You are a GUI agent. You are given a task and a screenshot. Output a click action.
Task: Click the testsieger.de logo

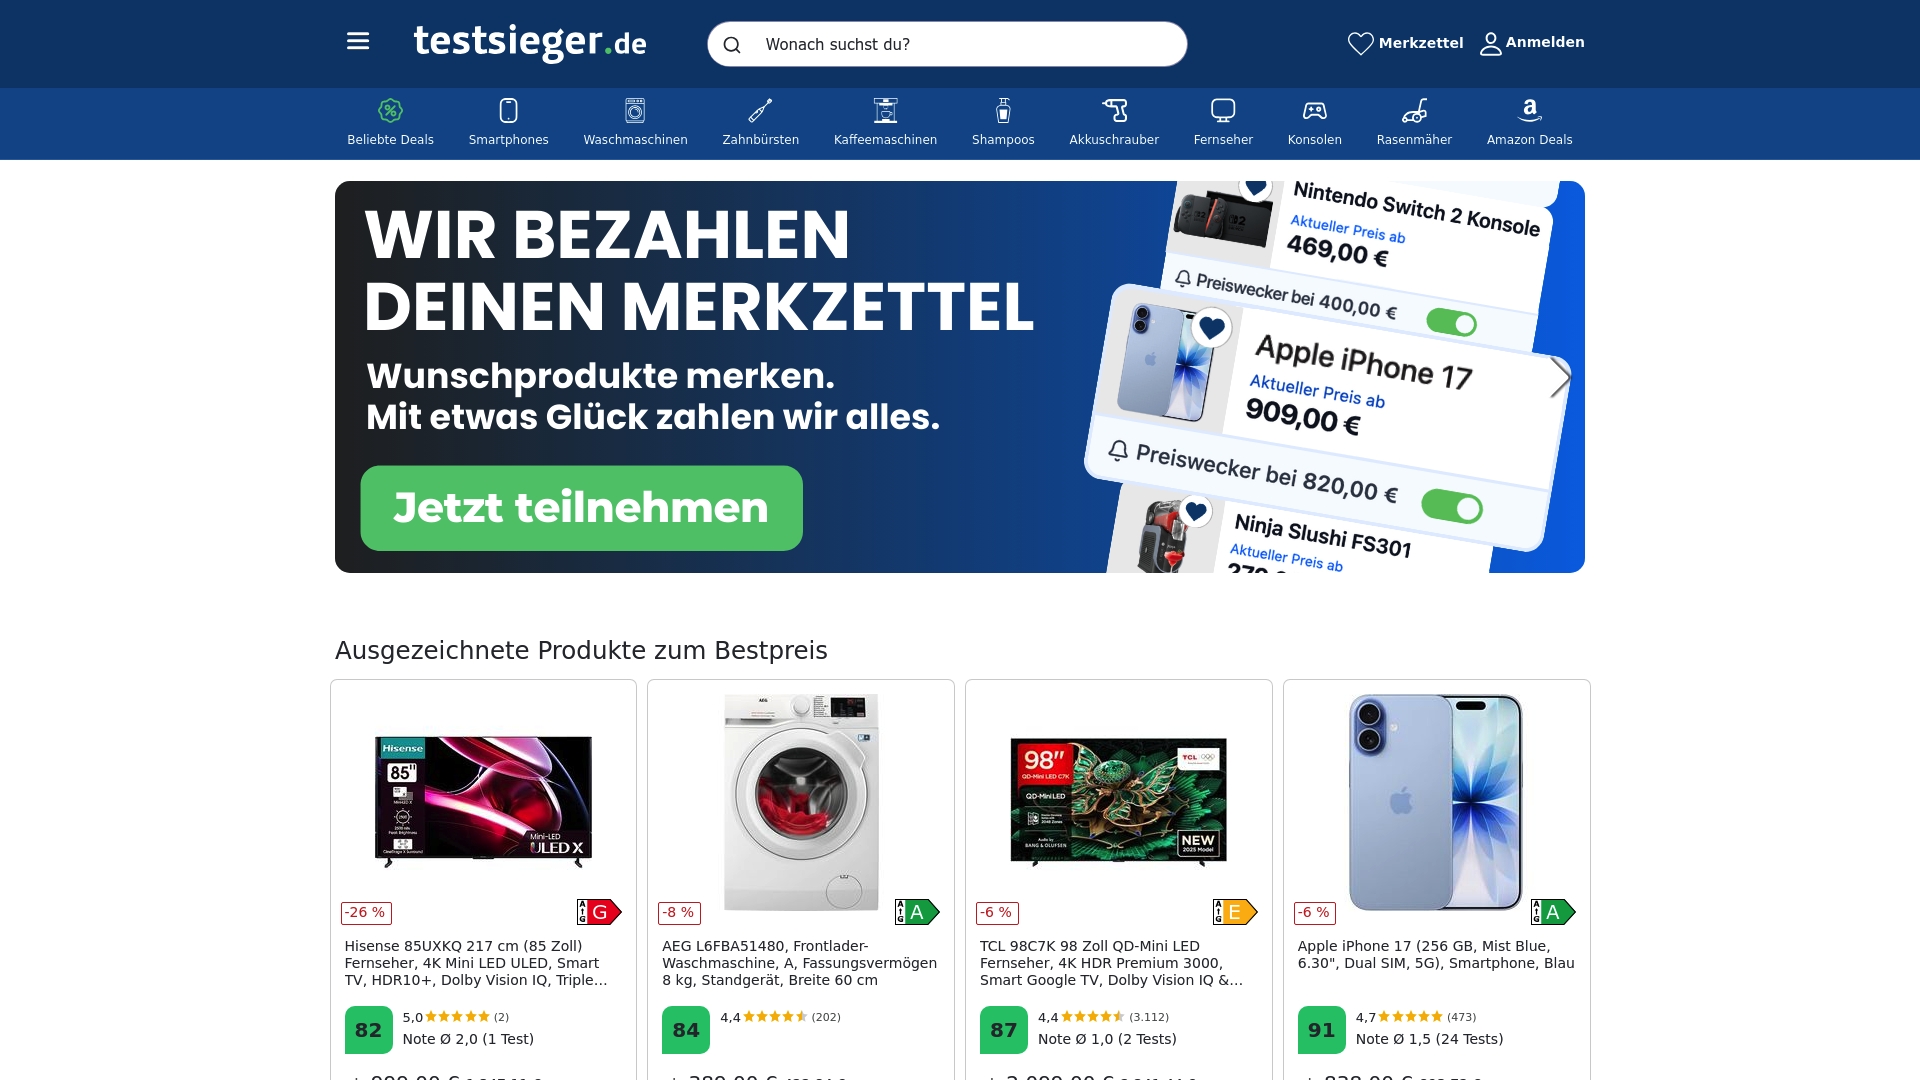tap(530, 42)
